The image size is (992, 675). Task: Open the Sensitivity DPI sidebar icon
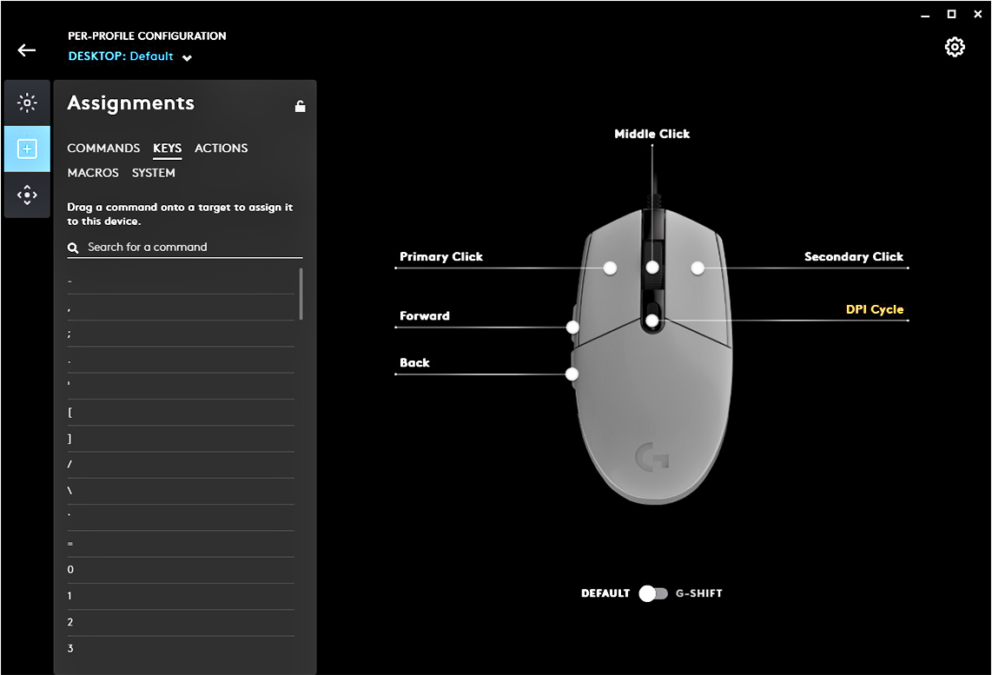tap(27, 195)
